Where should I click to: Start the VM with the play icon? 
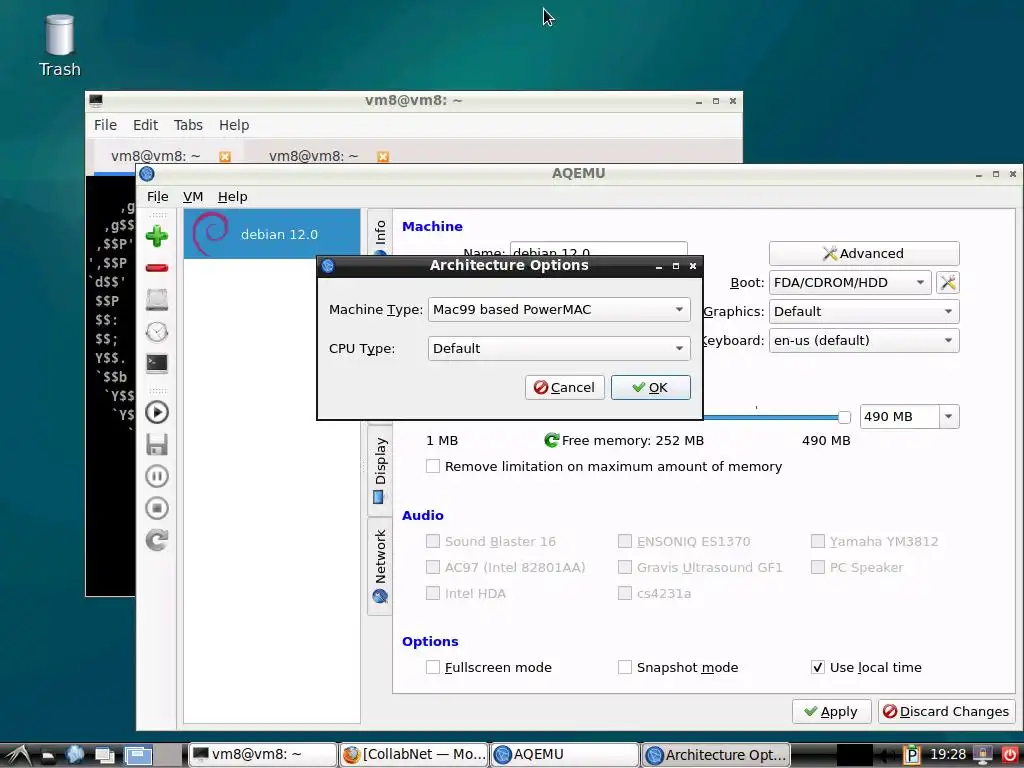coord(157,412)
